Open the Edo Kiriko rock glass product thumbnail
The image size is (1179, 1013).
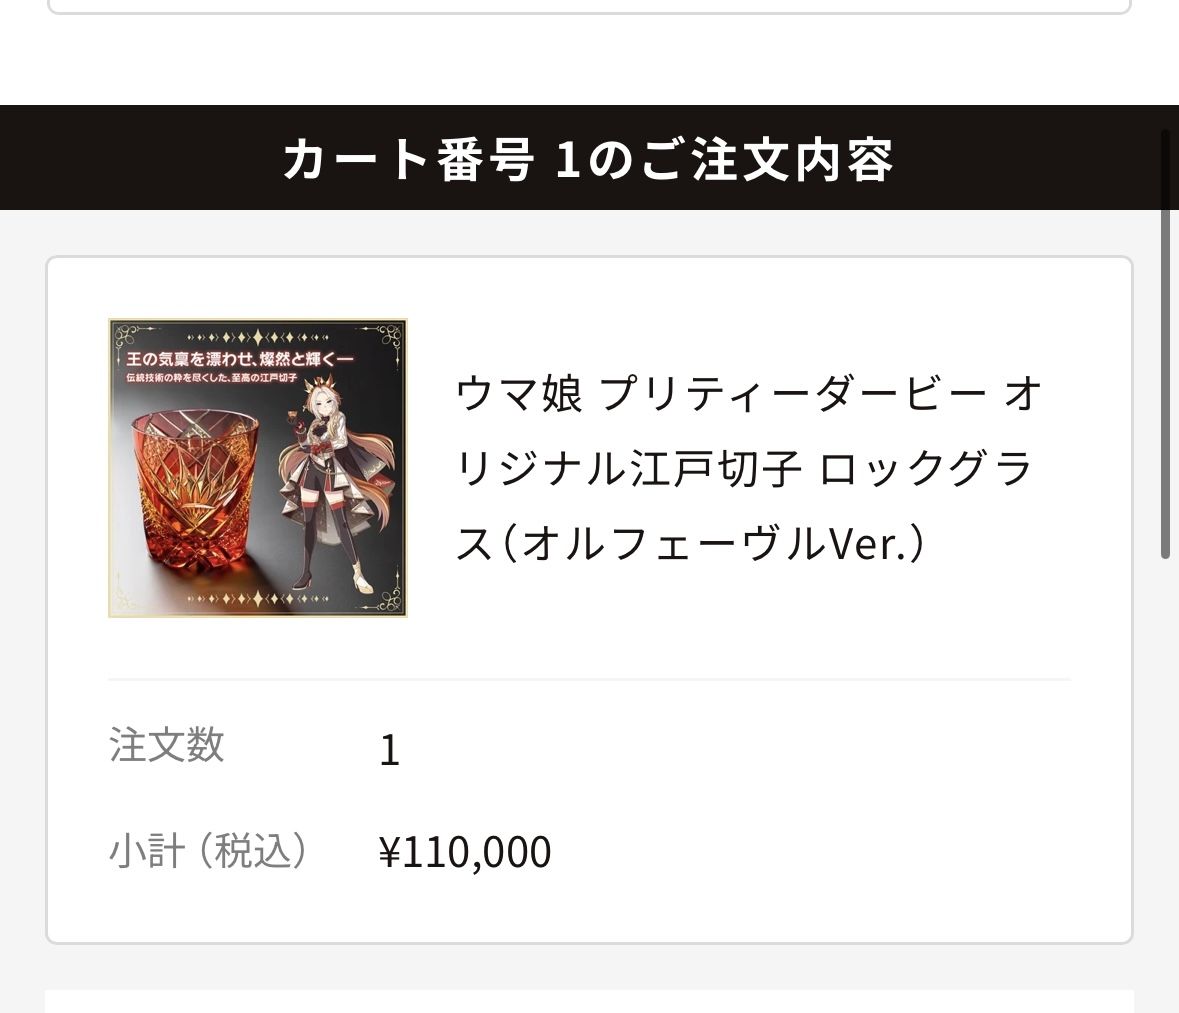click(258, 468)
